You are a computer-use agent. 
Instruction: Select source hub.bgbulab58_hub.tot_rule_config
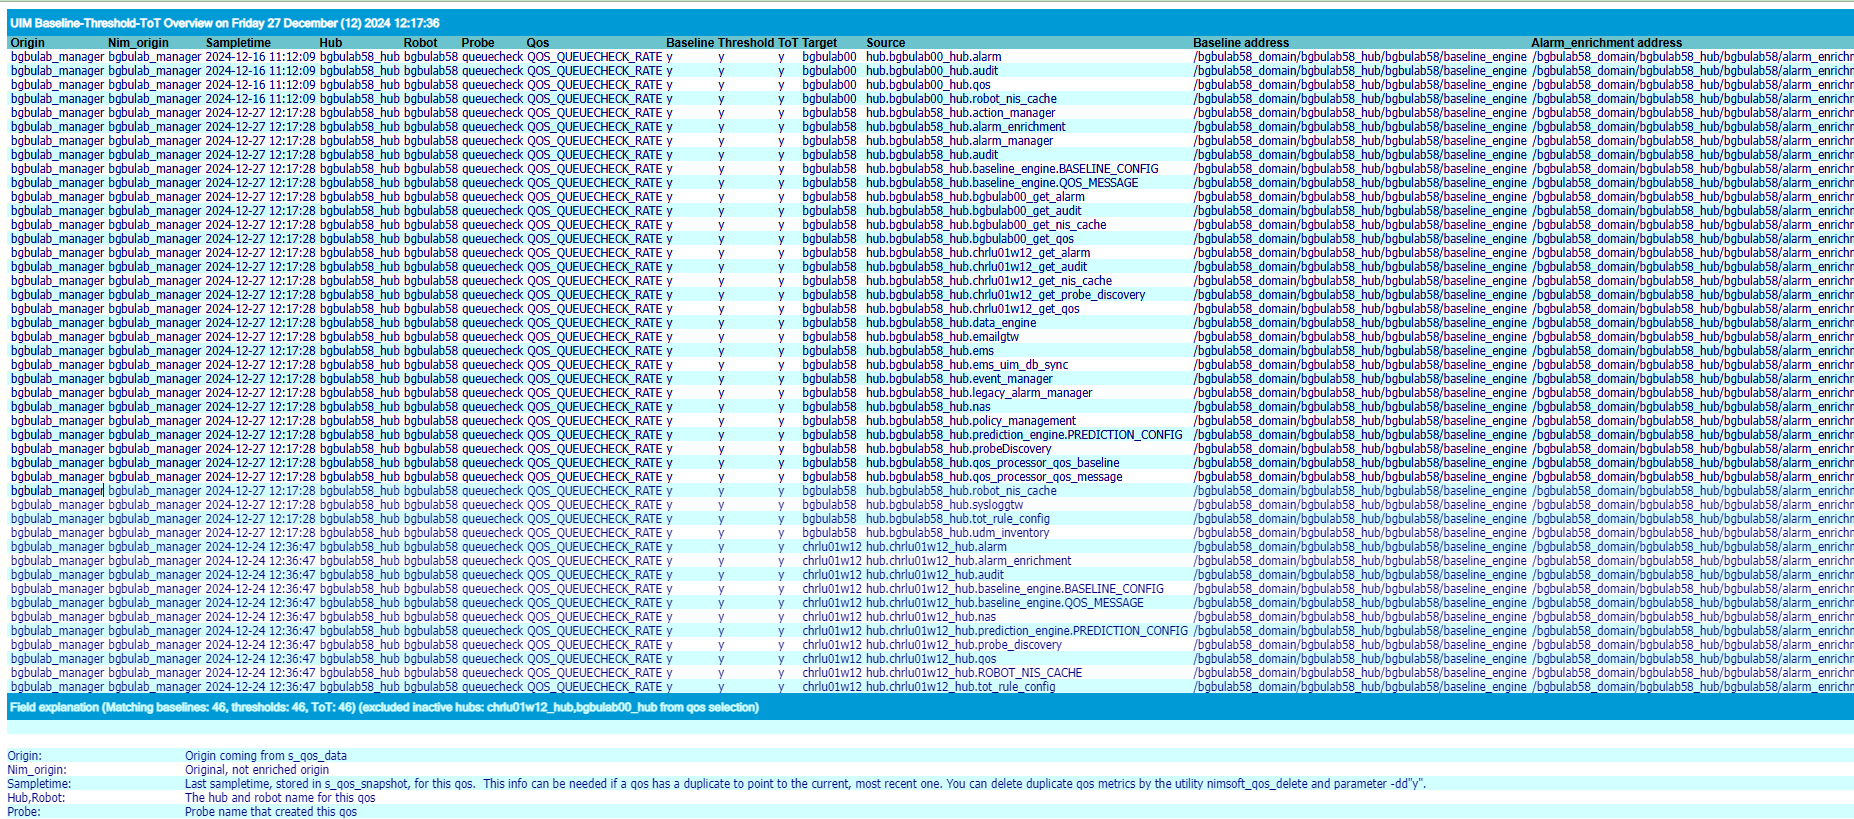958,519
